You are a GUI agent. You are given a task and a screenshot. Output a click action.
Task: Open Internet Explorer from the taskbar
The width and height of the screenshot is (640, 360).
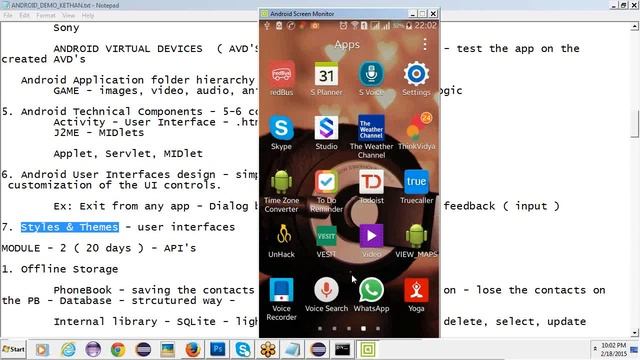point(68,350)
